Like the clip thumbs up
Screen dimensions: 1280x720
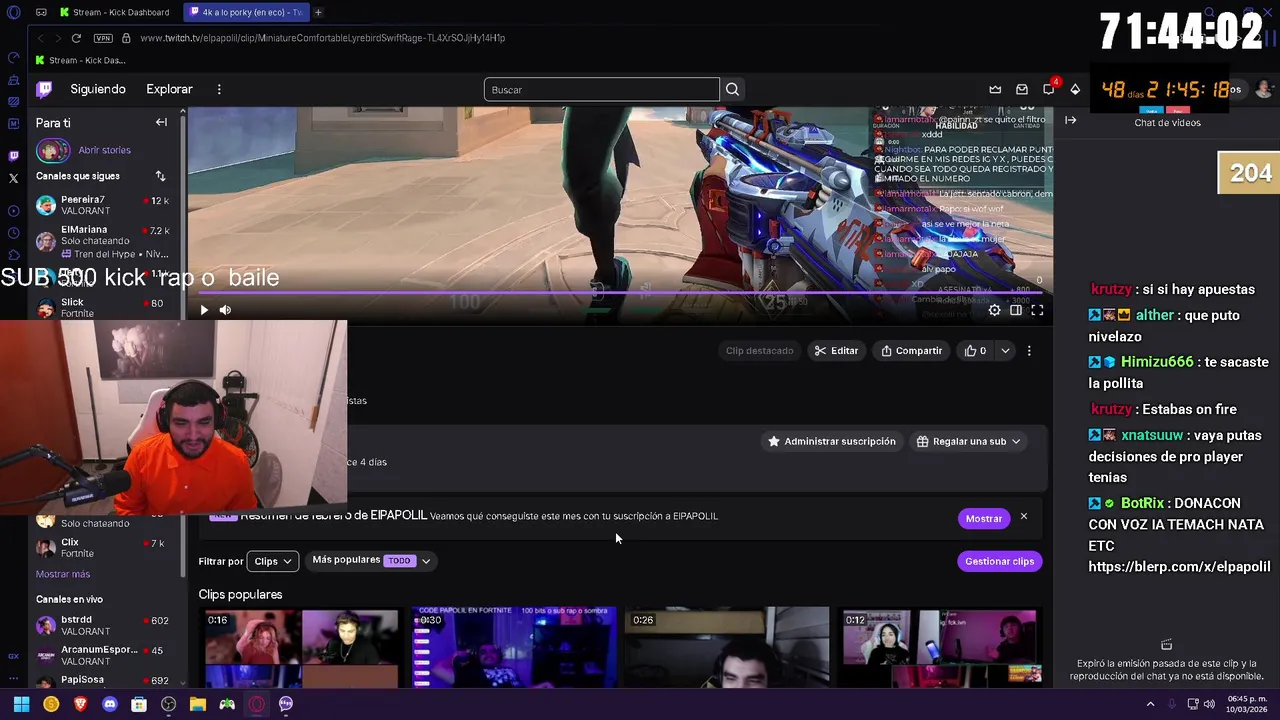[x=975, y=351]
